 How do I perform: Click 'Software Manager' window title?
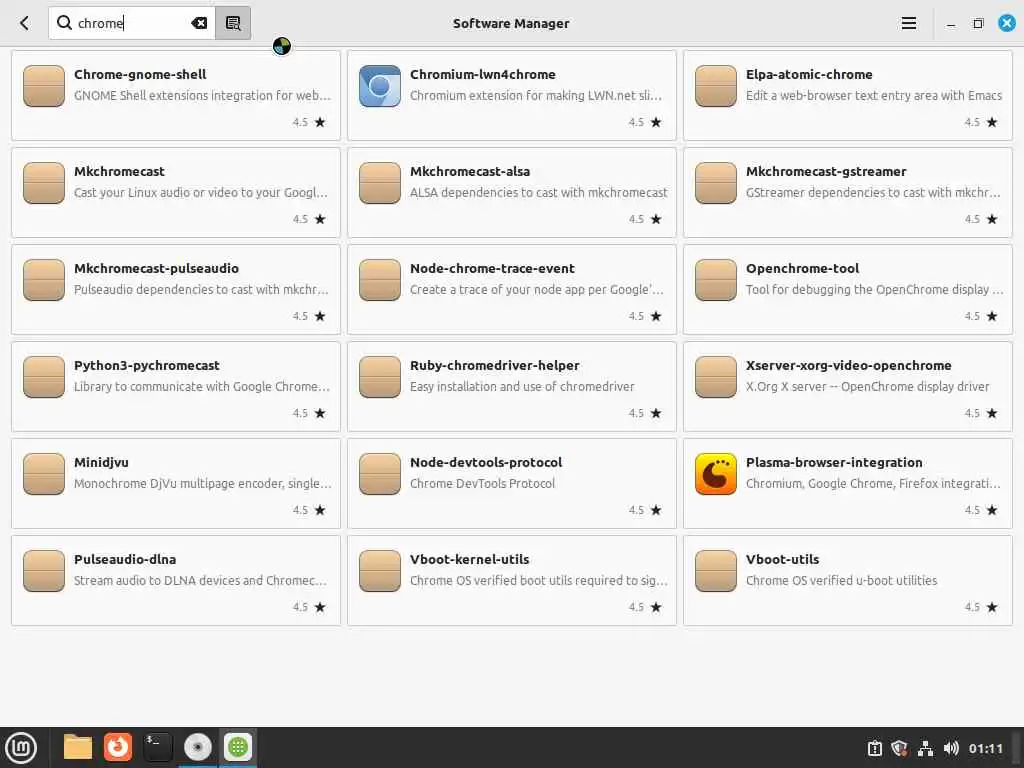511,24
